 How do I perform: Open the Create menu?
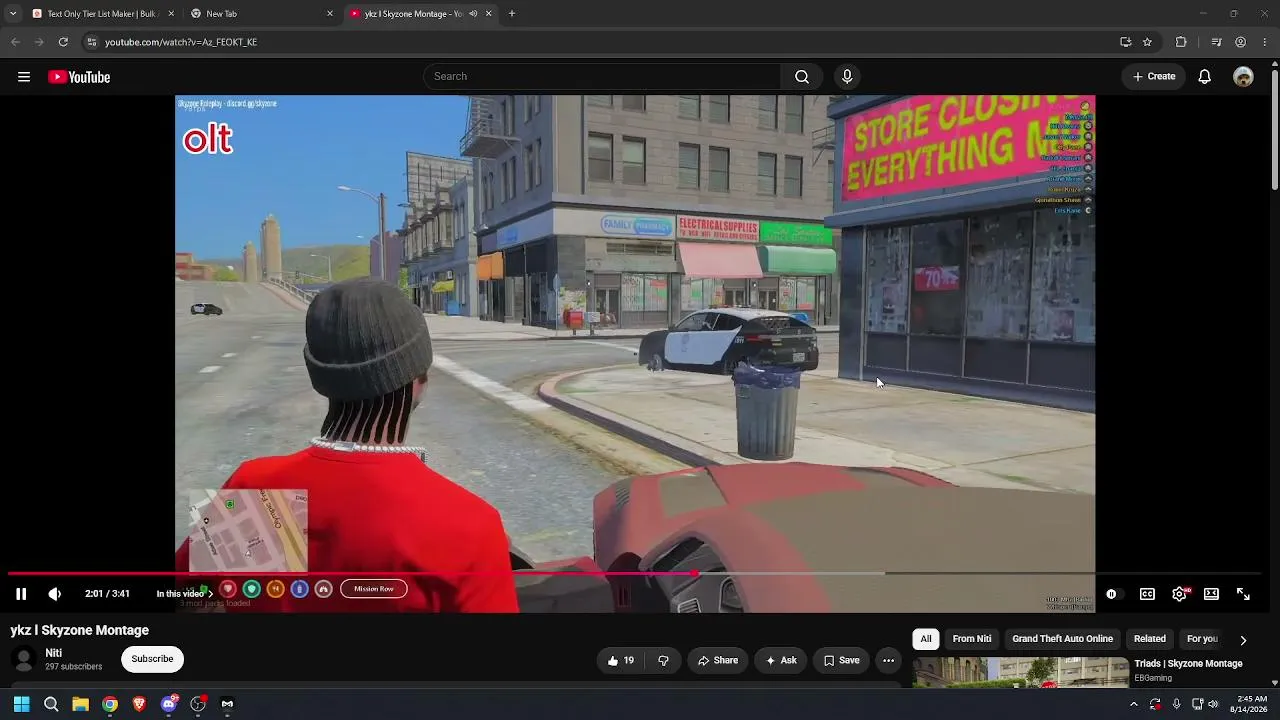(1154, 77)
